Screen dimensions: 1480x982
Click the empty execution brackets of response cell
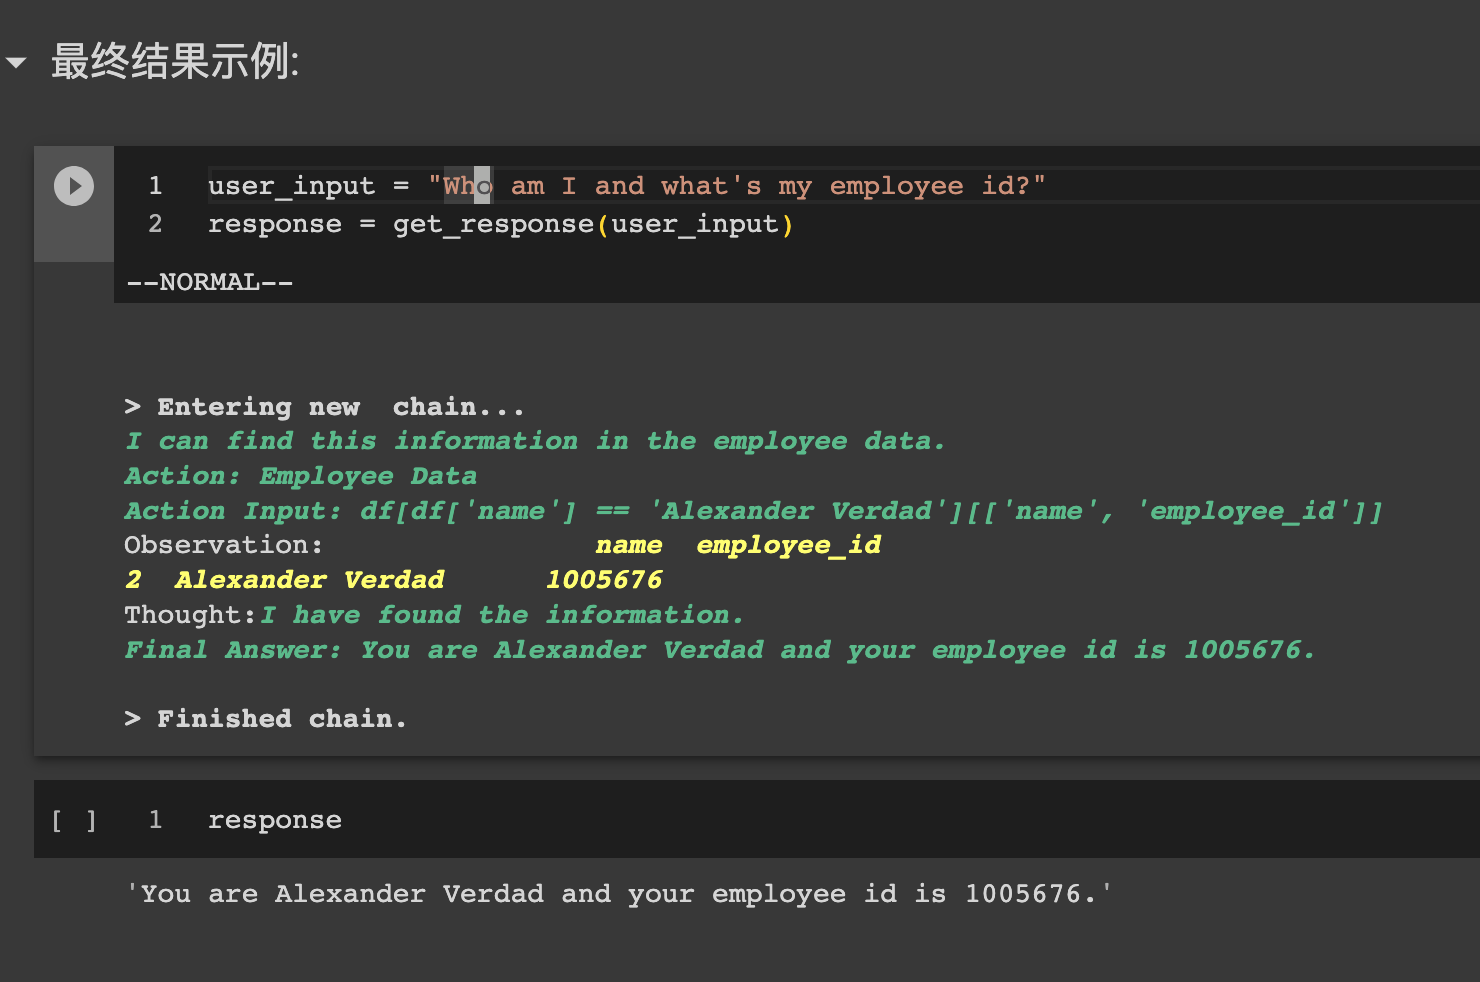pyautogui.click(x=74, y=821)
